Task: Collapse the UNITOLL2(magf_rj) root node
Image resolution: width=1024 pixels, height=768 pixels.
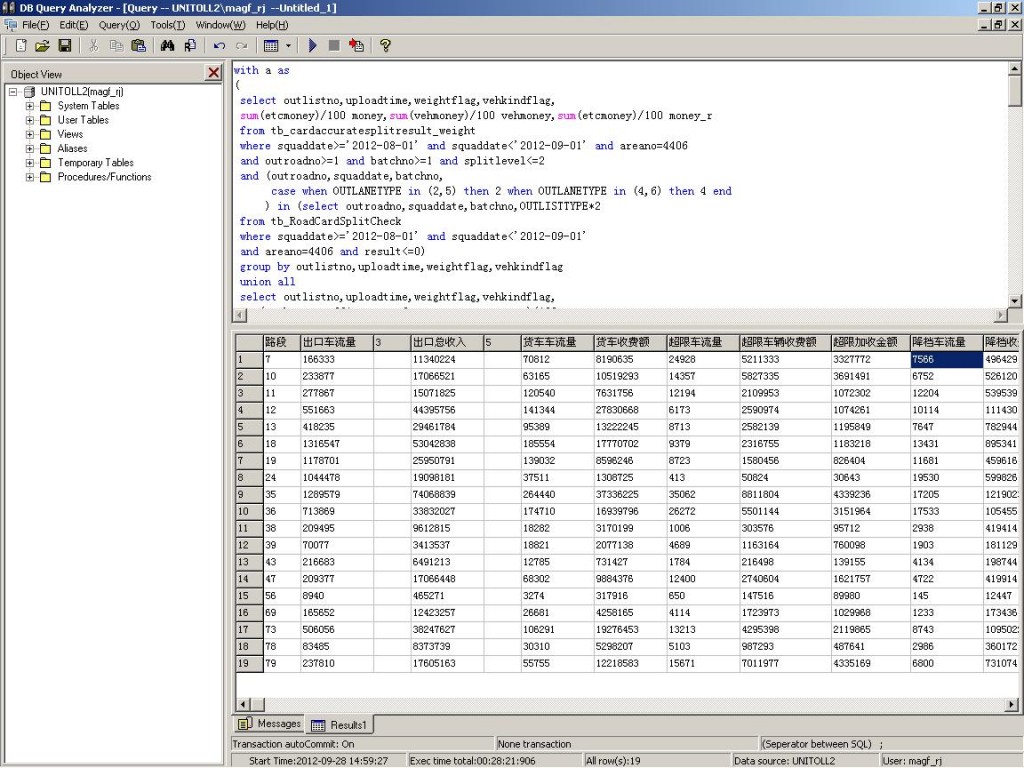Action: (13, 92)
